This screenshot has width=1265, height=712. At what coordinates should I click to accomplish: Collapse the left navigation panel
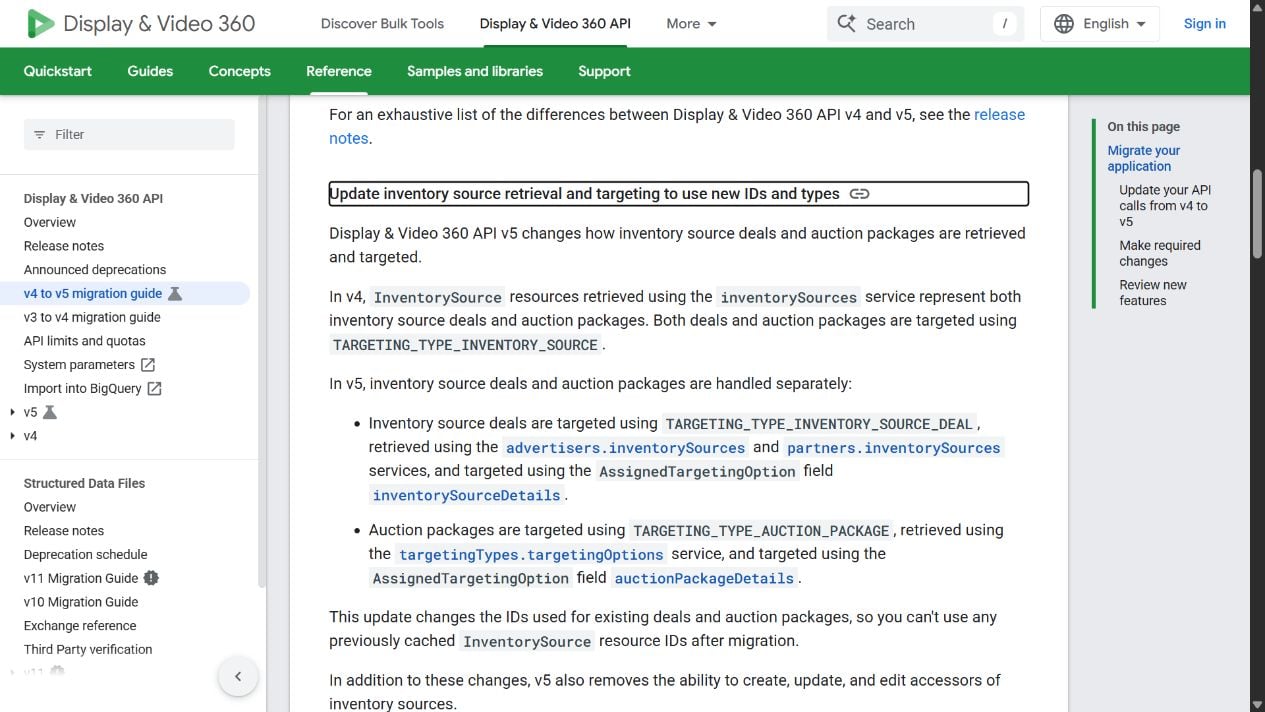(x=238, y=677)
